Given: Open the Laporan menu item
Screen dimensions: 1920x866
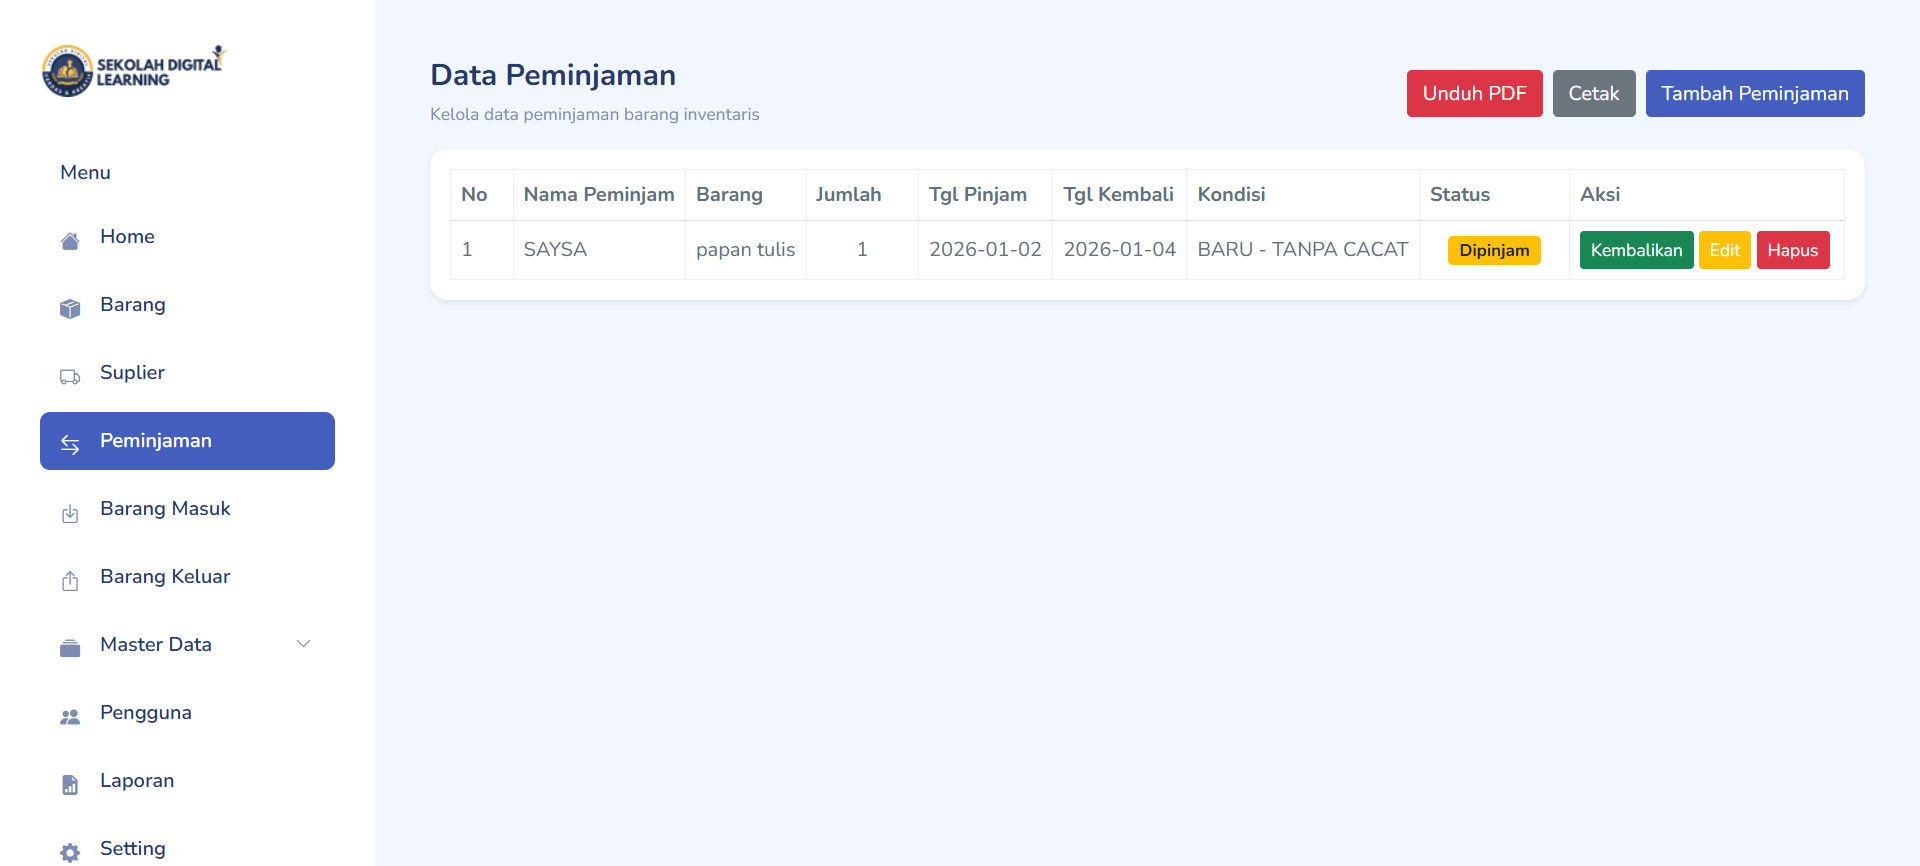Looking at the screenshot, I should point(137,781).
